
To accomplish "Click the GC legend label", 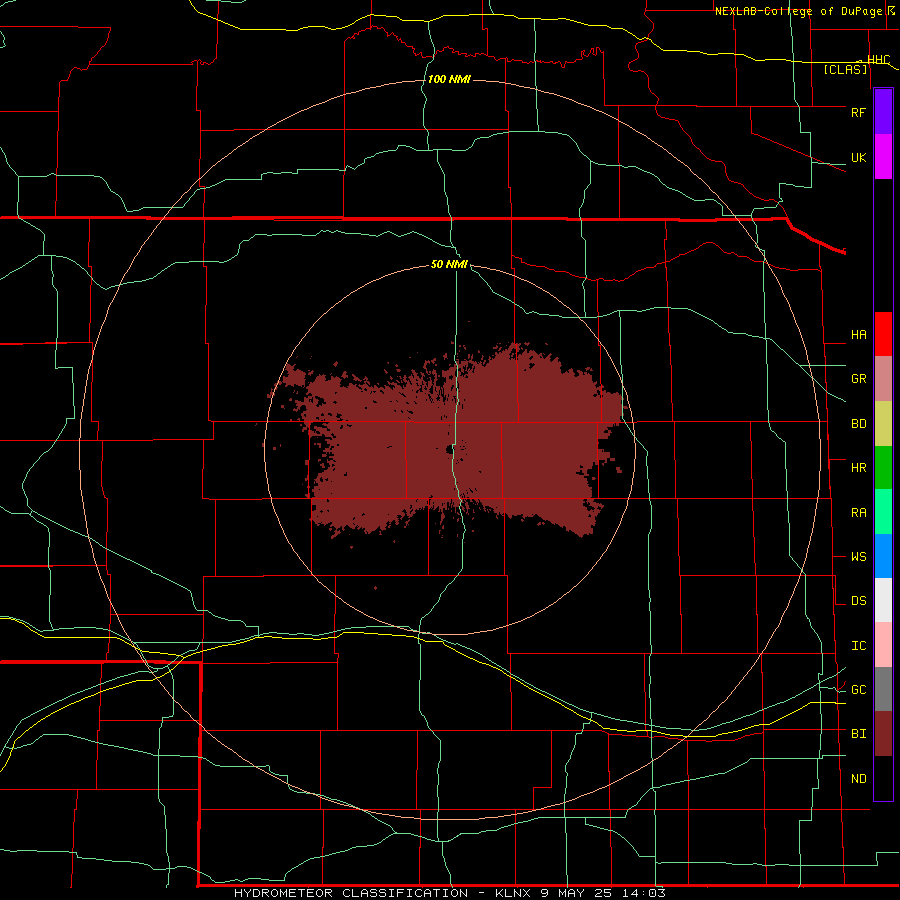I will point(859,689).
